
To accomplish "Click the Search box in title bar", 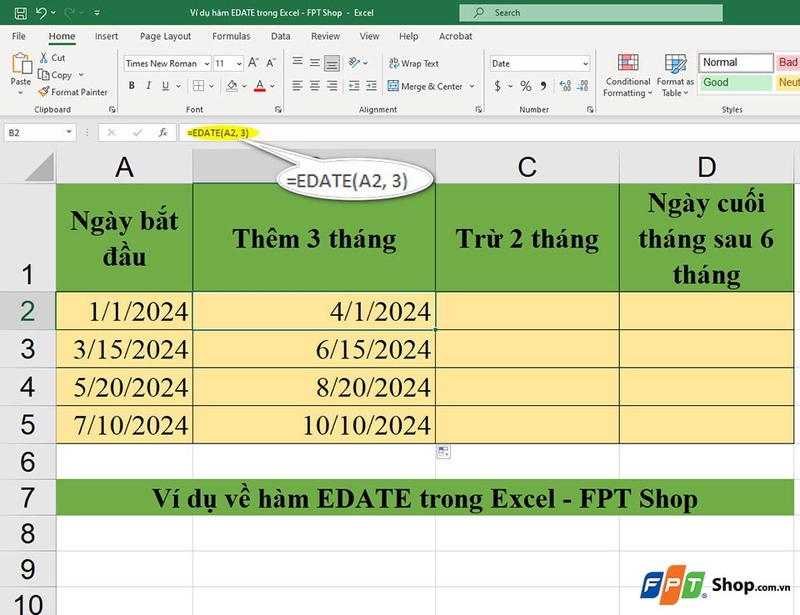I will coord(591,13).
